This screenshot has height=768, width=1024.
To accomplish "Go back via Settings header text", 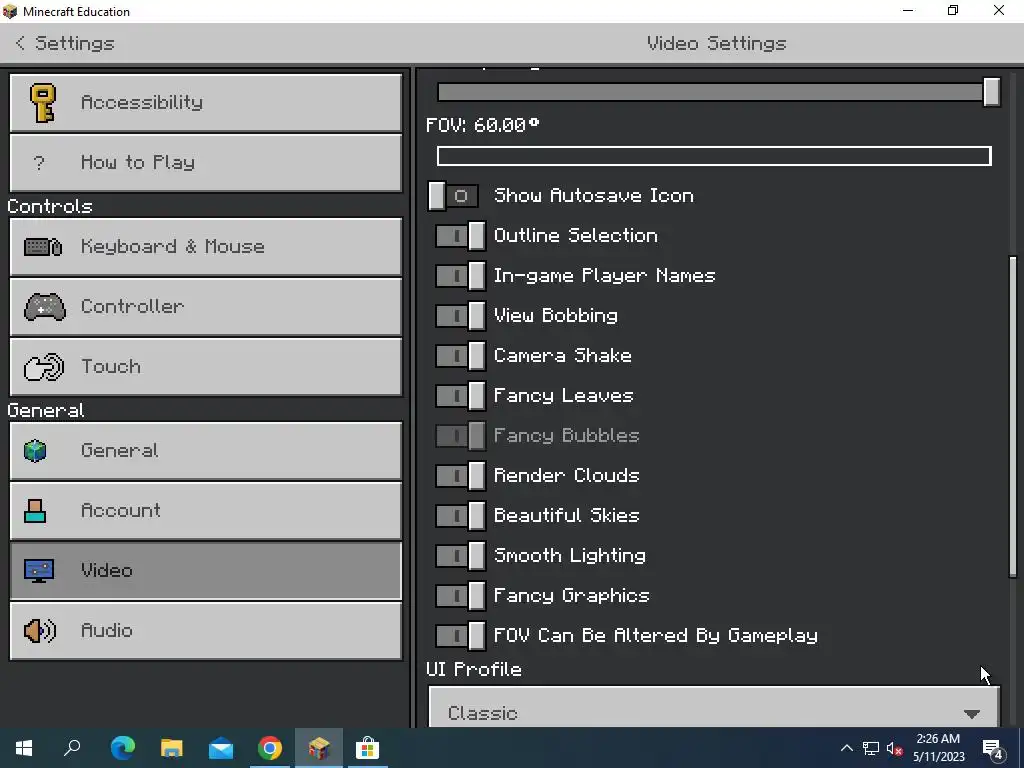I will (74, 43).
